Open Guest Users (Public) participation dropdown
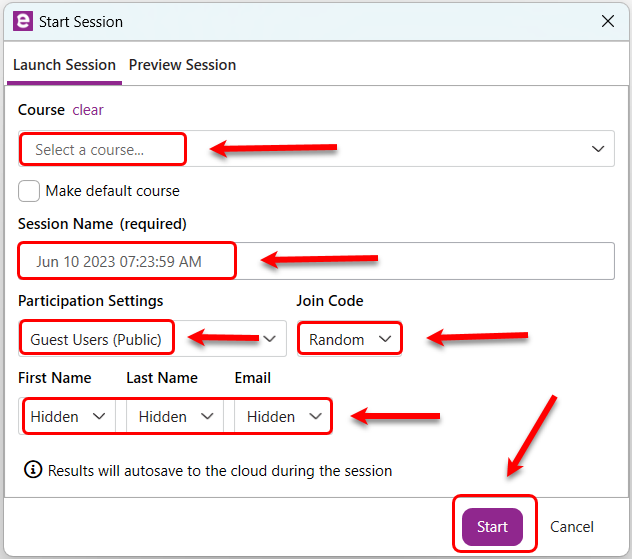Viewport: 632px width, 559px height. (x=152, y=339)
